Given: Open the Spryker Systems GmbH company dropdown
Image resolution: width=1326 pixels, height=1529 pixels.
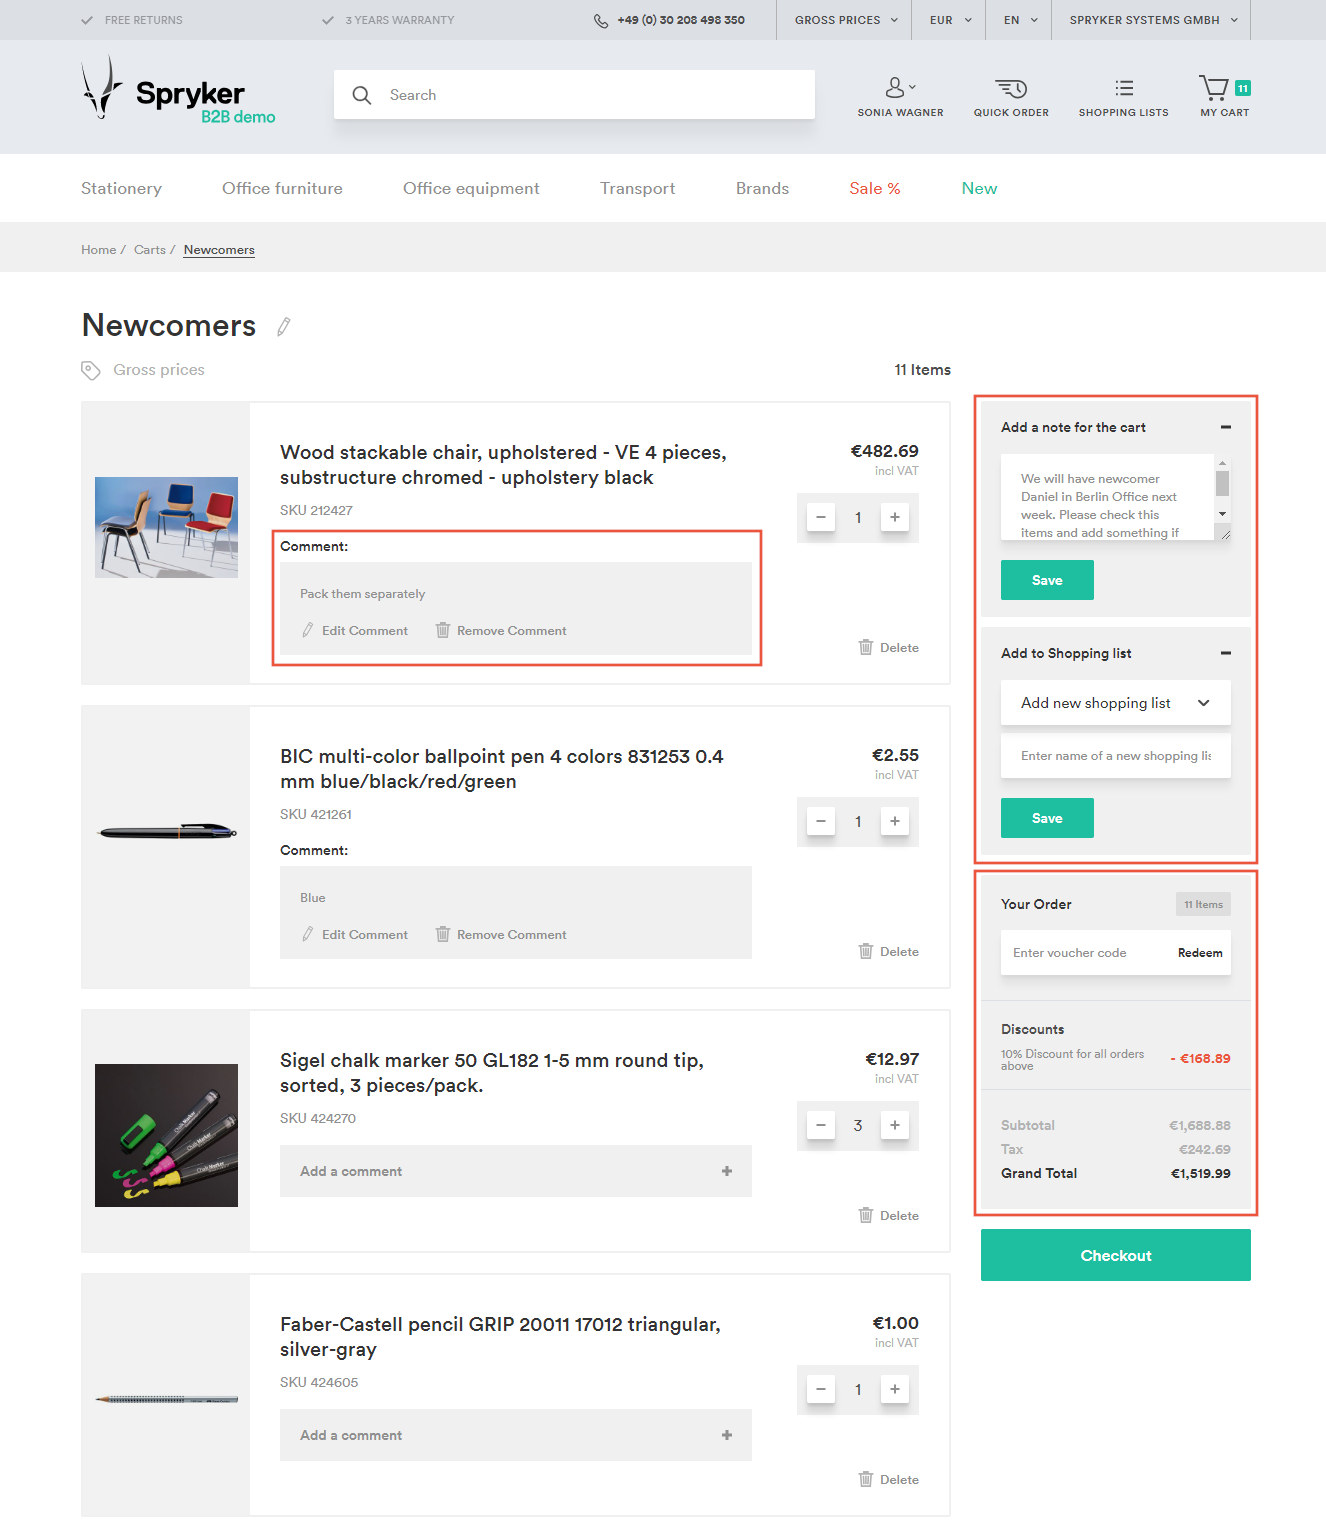Looking at the screenshot, I should click(1153, 20).
